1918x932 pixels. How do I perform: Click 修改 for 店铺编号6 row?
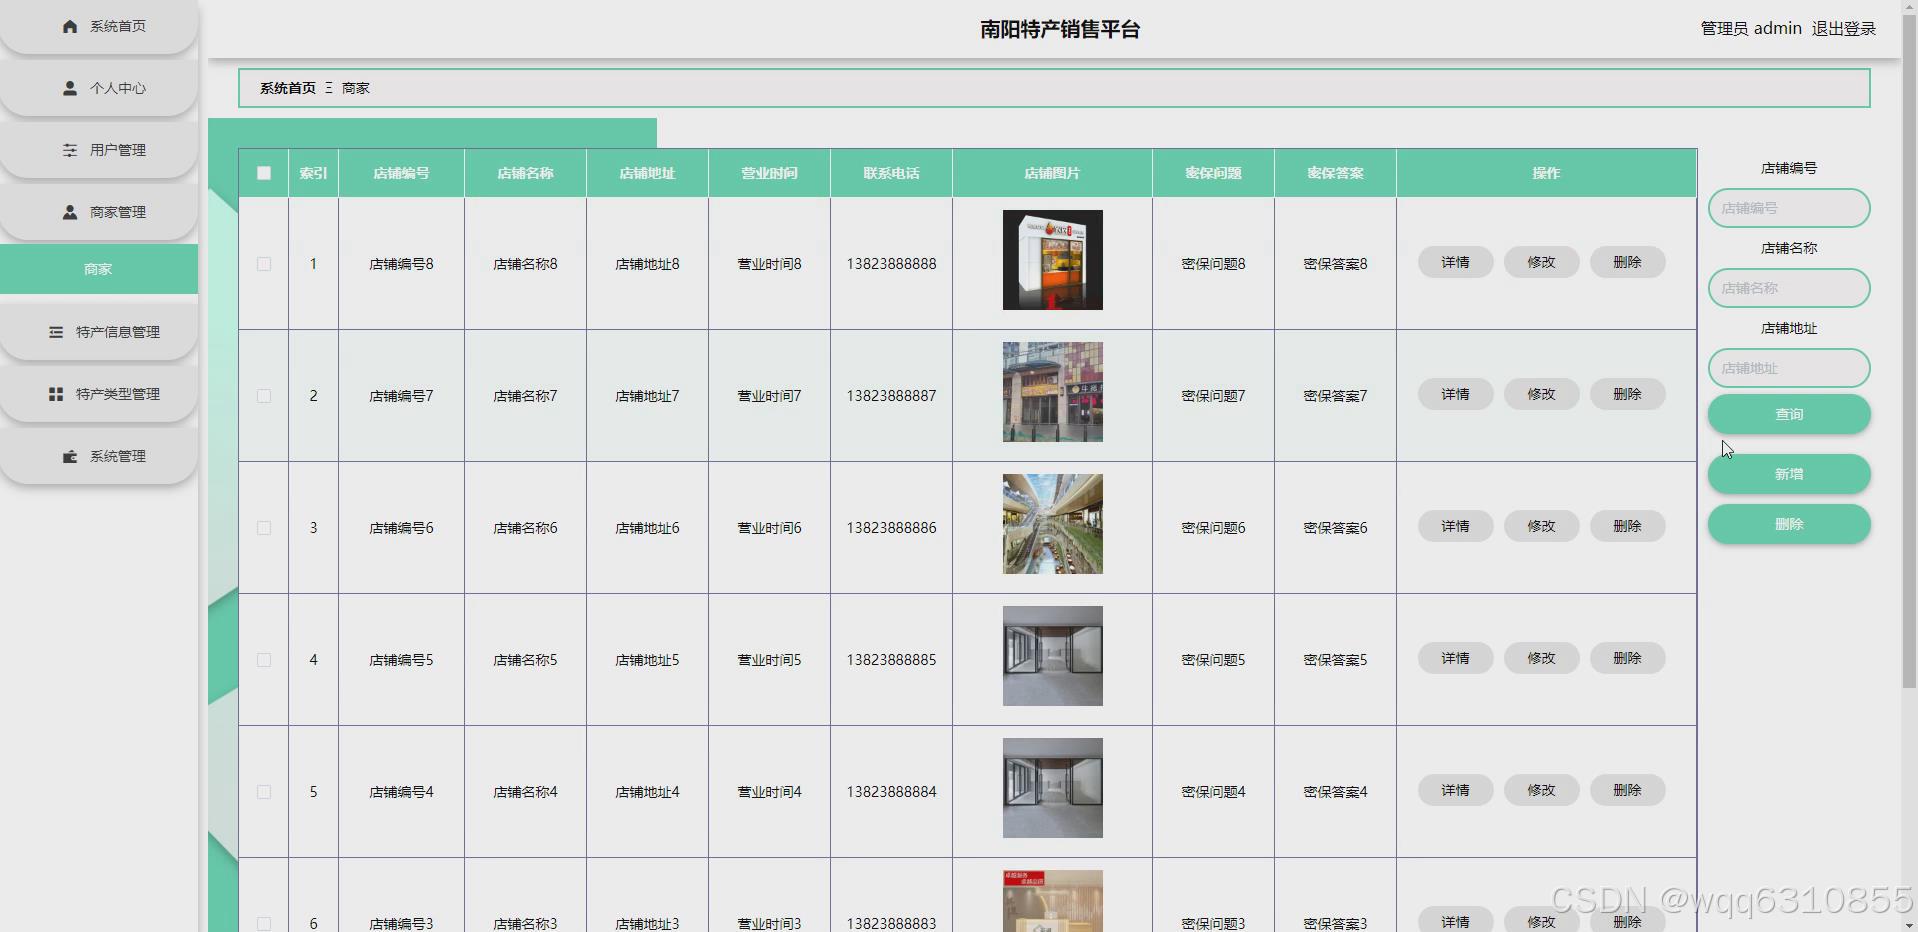(1542, 526)
